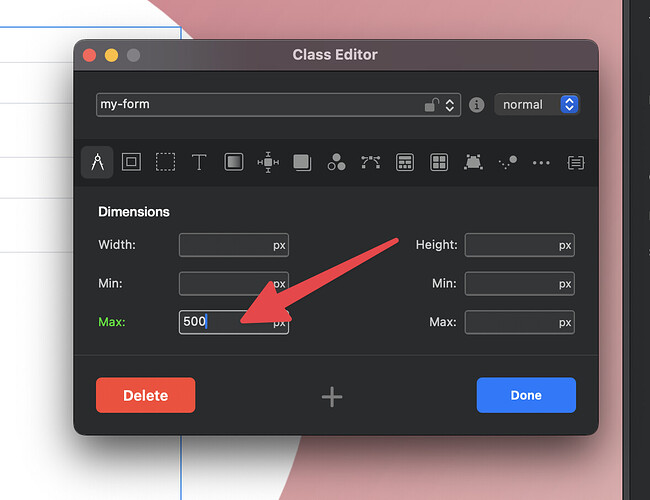Screen dimensions: 650x500
Task: Open the grid layout icon tab
Action: pyautogui.click(x=439, y=162)
